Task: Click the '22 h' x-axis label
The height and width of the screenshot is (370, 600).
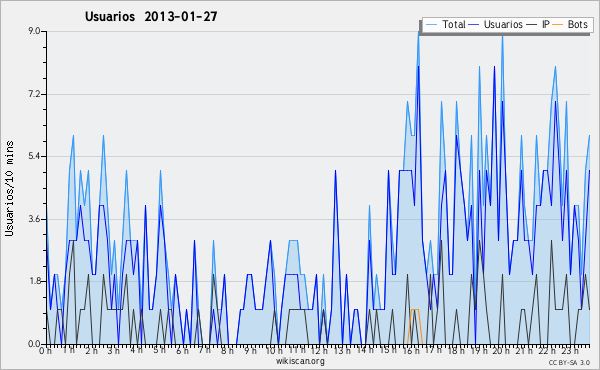Action: coord(546,350)
